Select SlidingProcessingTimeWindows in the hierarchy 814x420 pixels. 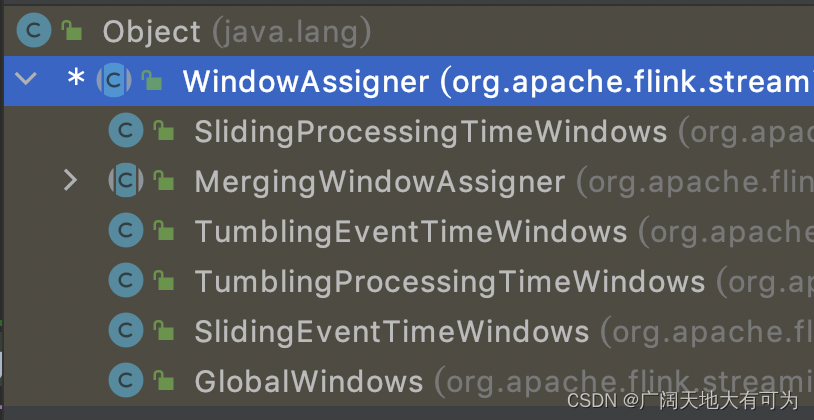(430, 131)
